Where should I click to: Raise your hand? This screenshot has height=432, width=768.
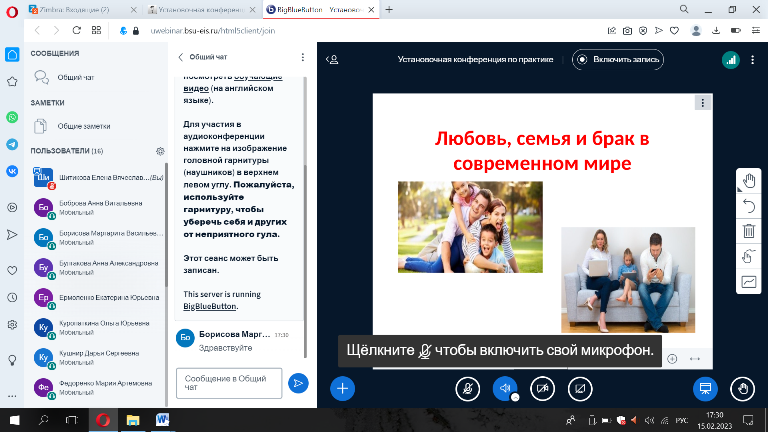coord(741,388)
